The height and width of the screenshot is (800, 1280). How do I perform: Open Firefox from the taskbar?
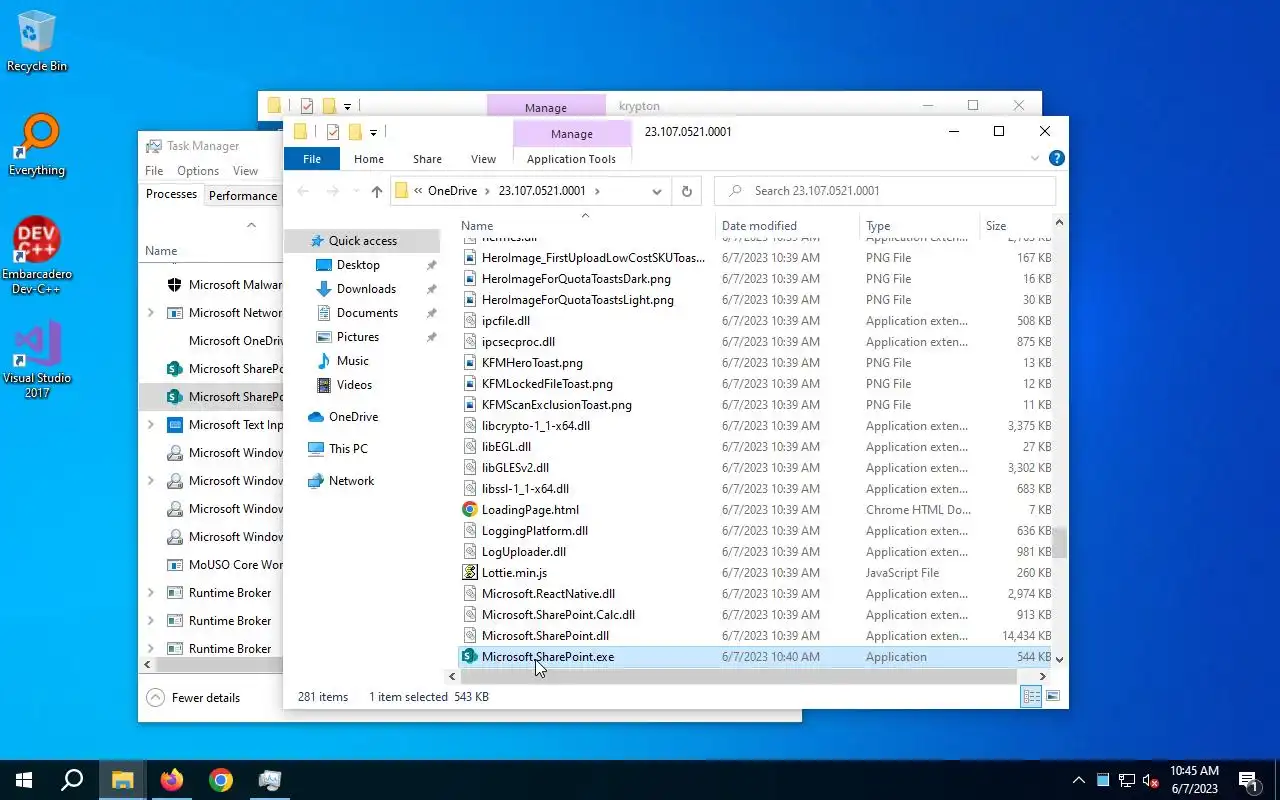coord(172,780)
